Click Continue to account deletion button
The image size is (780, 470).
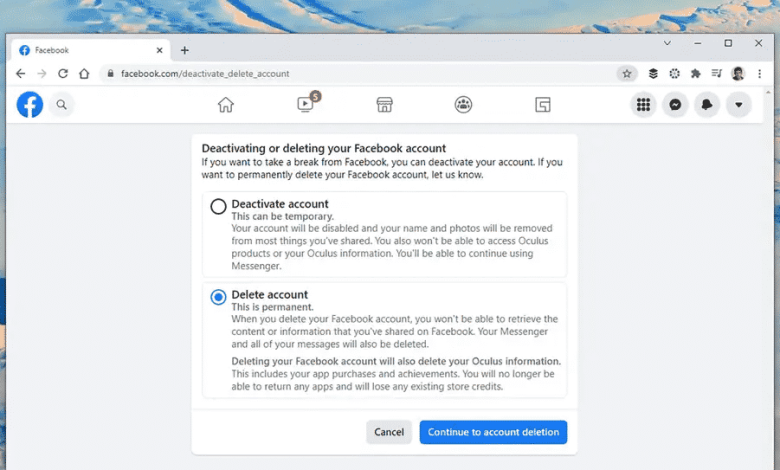493,432
